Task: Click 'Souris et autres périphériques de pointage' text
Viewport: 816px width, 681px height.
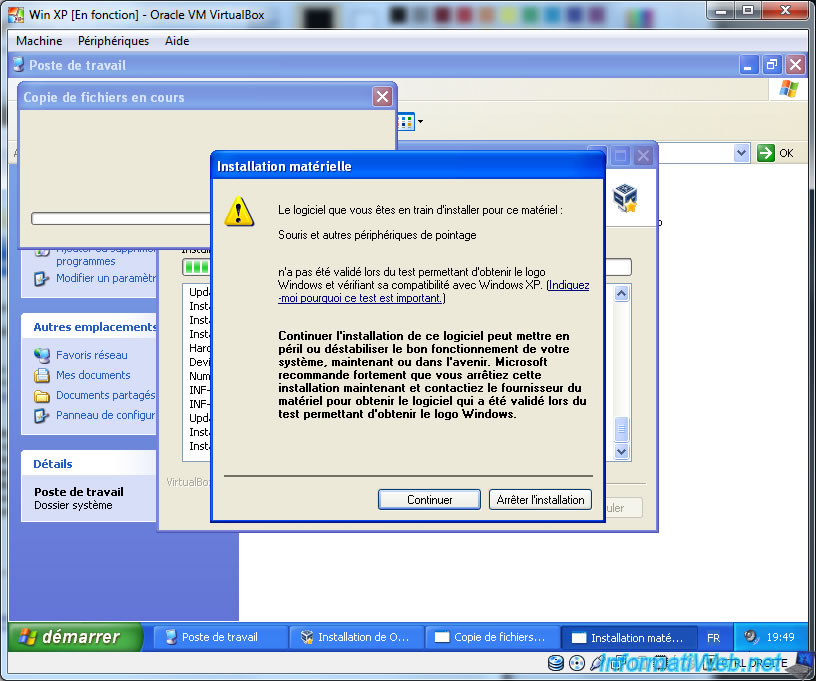Action: pyautogui.click(x=377, y=235)
